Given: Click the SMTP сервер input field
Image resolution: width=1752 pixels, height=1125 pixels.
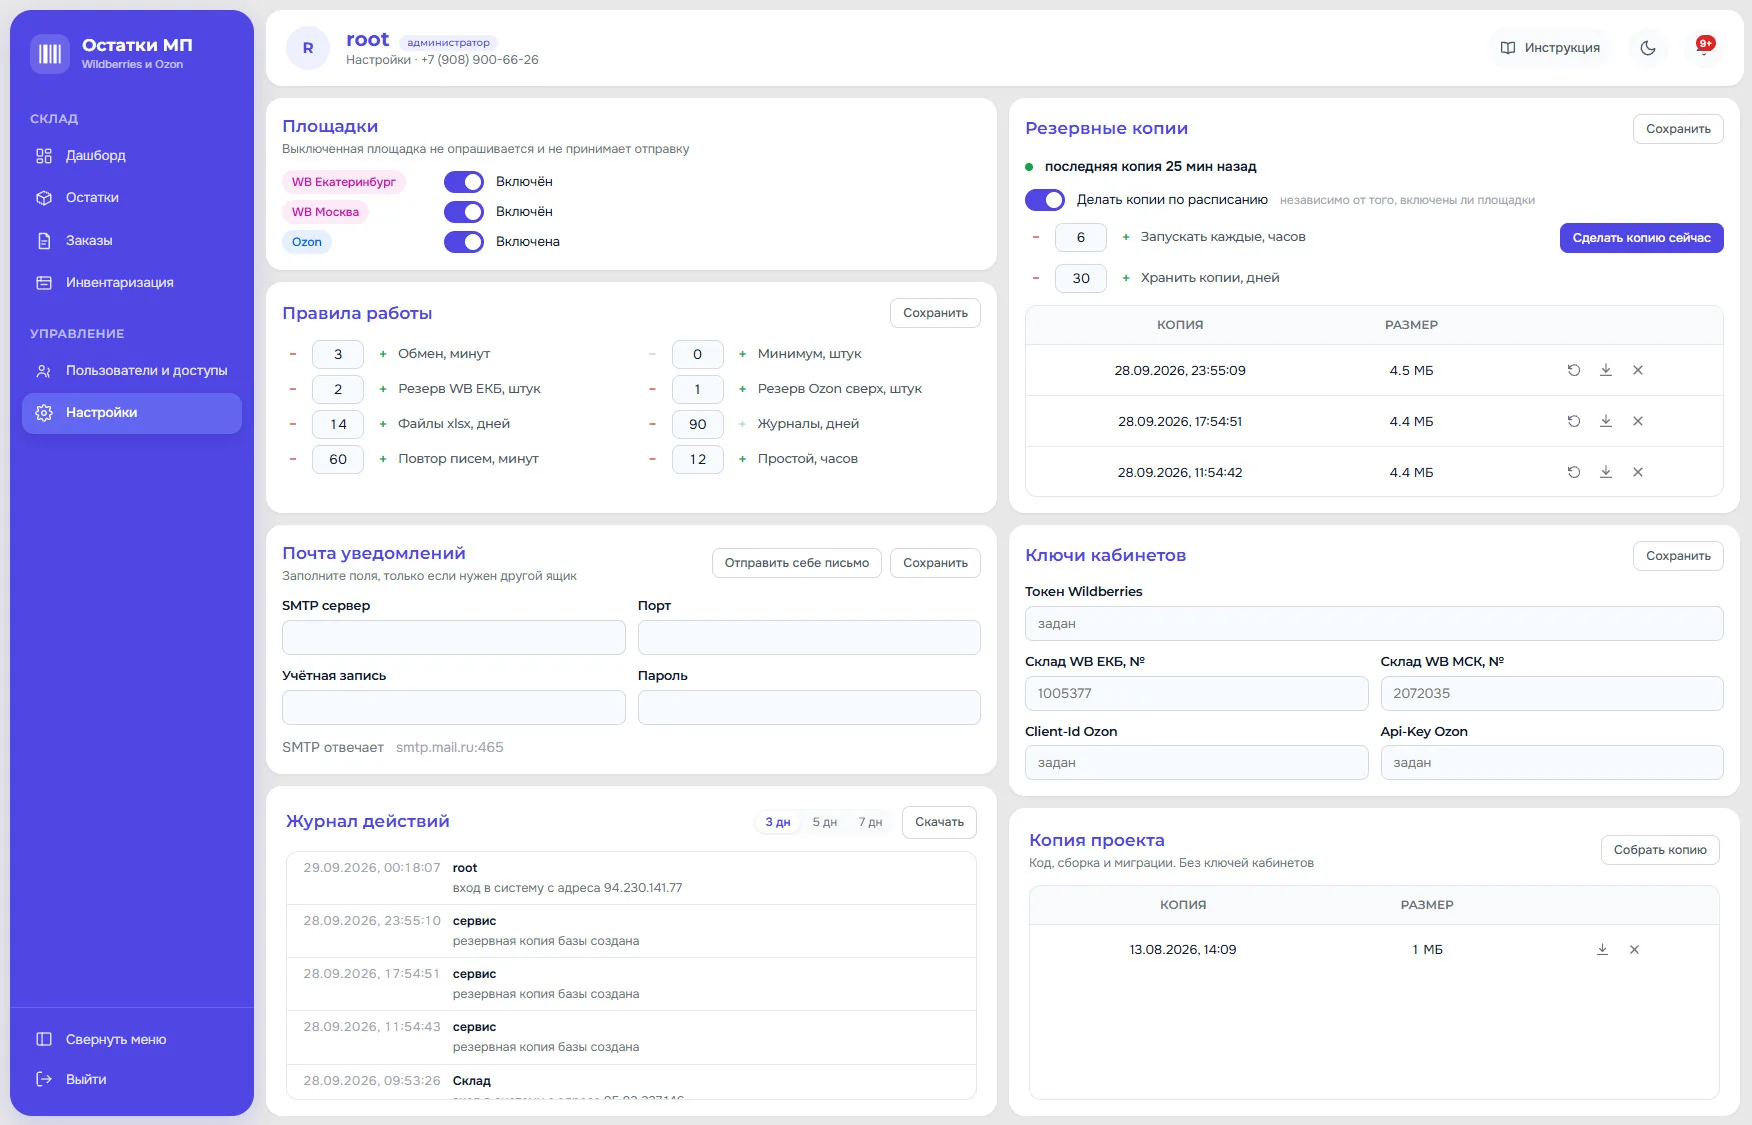Looking at the screenshot, I should tap(453, 638).
